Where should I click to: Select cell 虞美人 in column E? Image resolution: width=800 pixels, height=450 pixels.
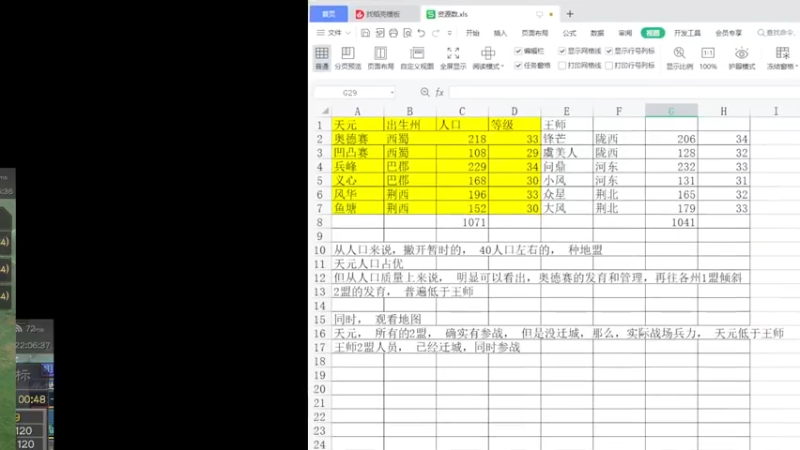pyautogui.click(x=566, y=153)
